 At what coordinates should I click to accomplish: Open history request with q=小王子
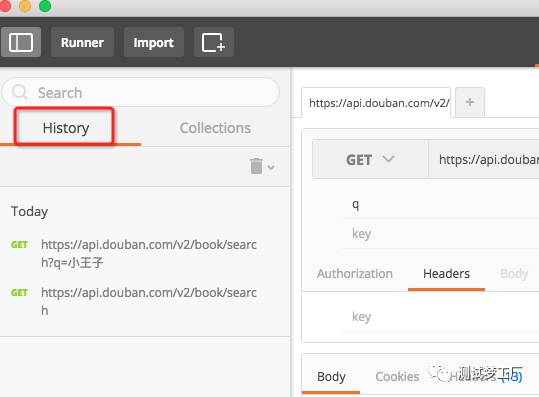tap(149, 254)
